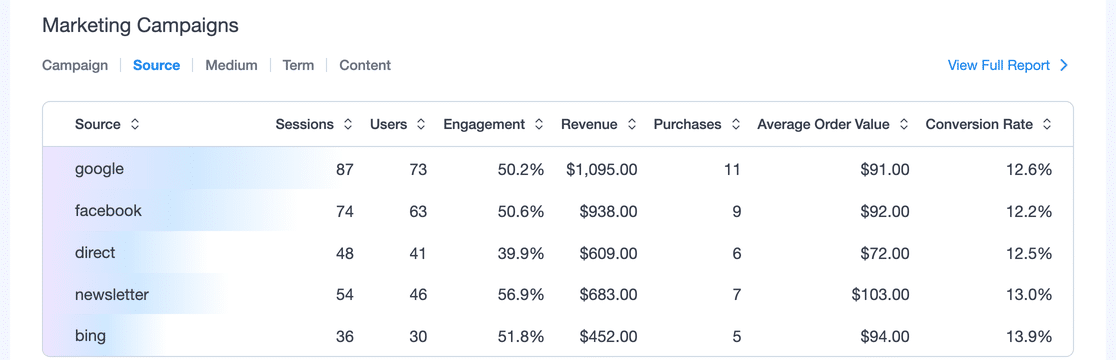Click newsletter's average order value $103.00
Screen dimensions: 1116x360
point(880,295)
